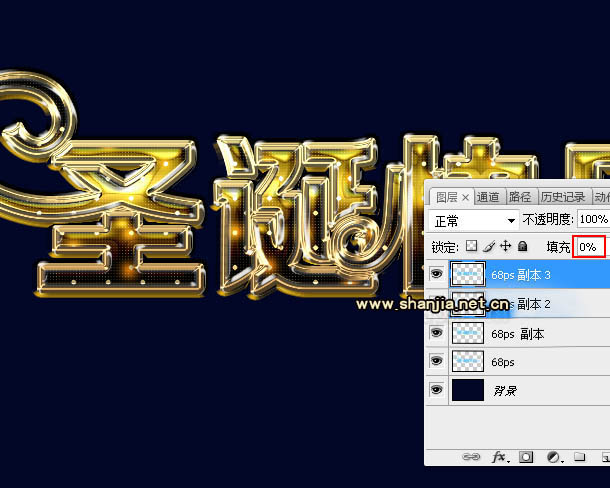The height and width of the screenshot is (488, 610).
Task: Open the 正常 blend mode dropdown
Action: pos(474,221)
